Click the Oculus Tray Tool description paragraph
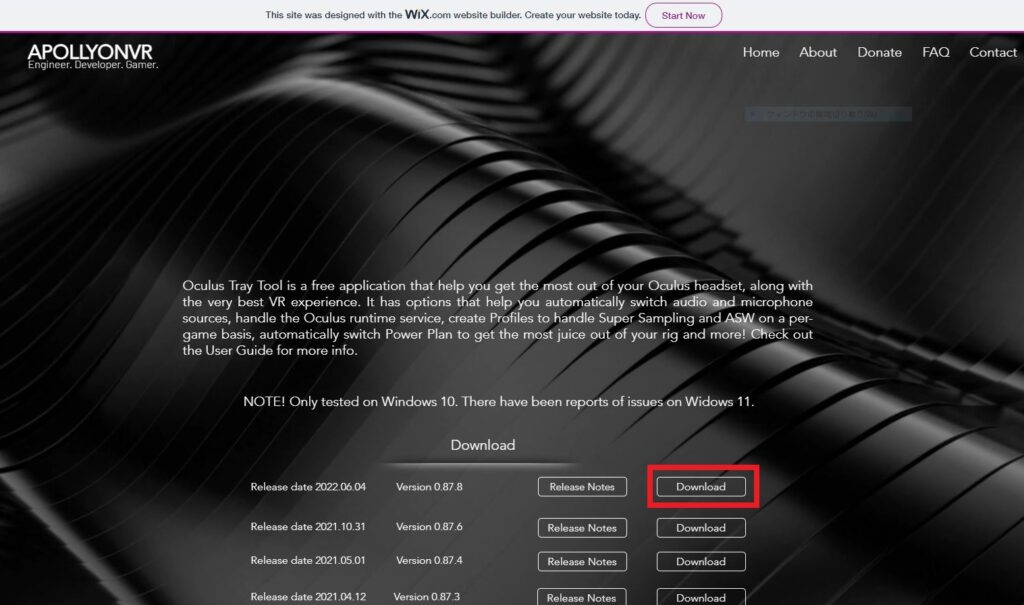This screenshot has width=1024, height=605. tap(498, 318)
